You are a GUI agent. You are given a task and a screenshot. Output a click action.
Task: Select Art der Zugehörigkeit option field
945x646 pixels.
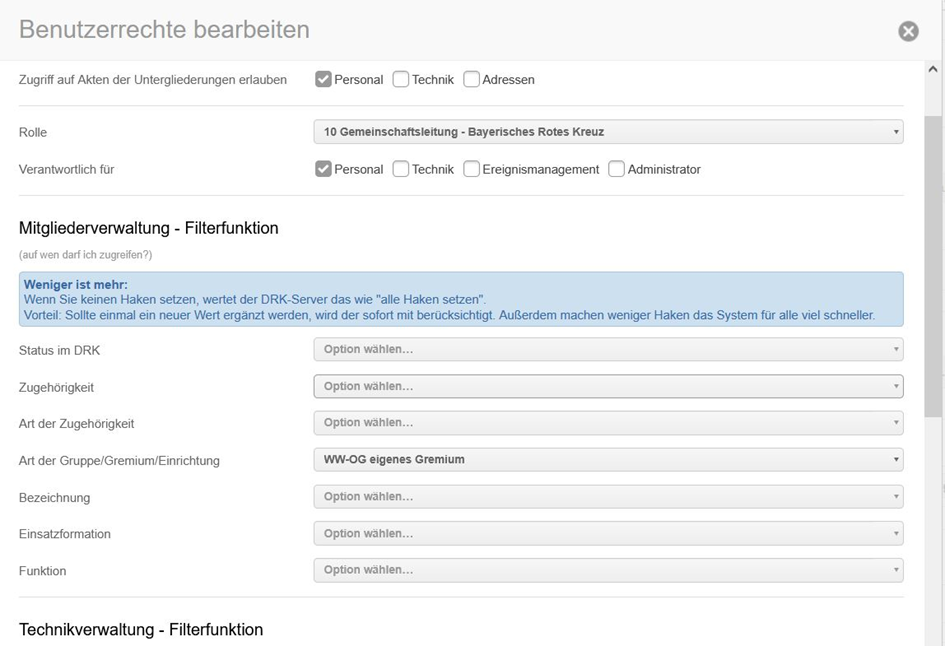[x=607, y=423]
